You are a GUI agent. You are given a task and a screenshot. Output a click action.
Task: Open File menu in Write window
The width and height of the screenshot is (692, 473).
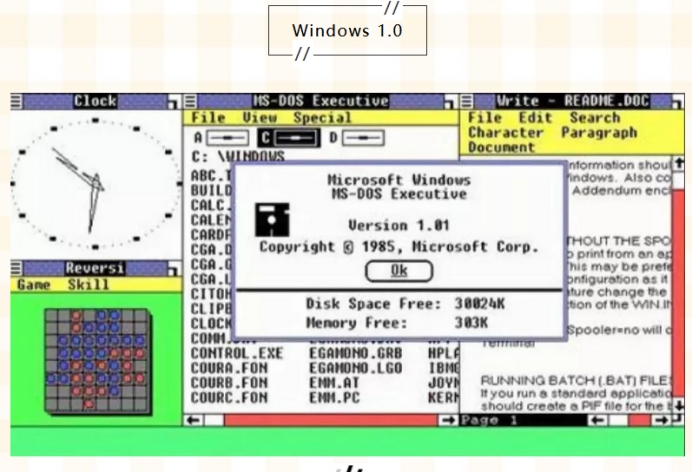coord(485,118)
